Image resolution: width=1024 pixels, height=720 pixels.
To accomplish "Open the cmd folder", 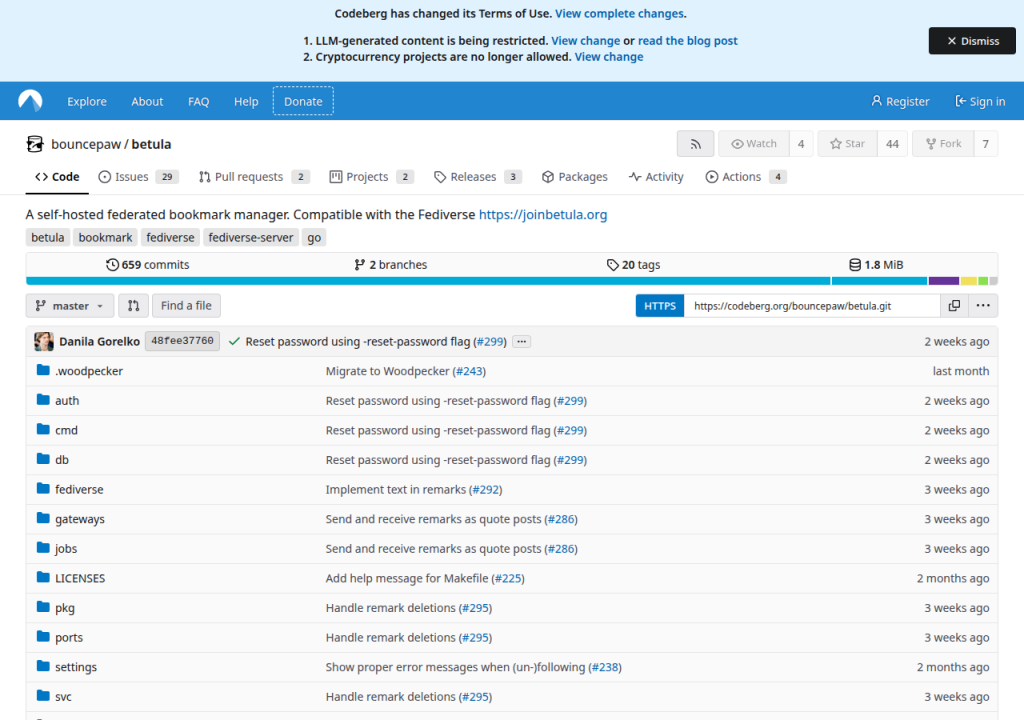I will 66,430.
